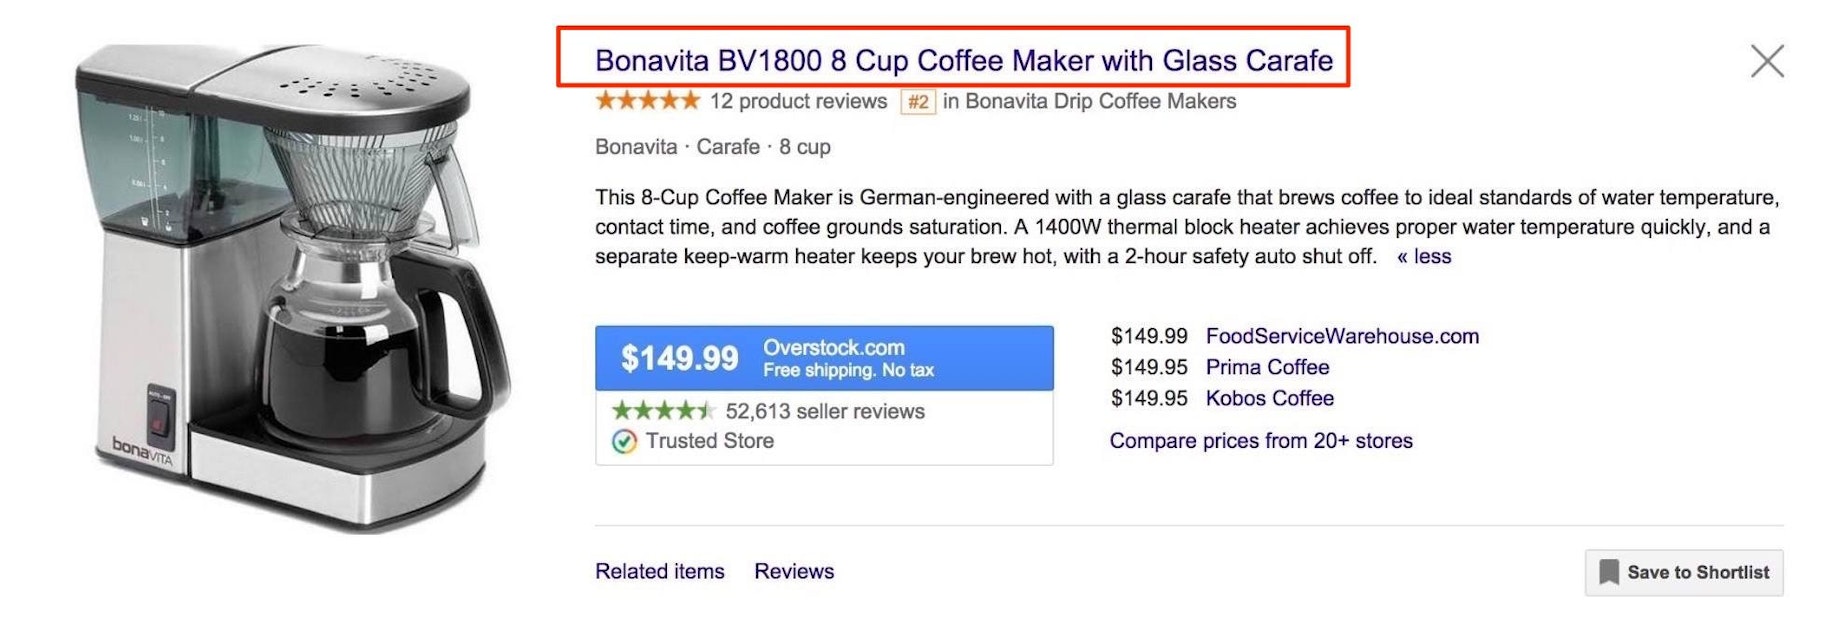Click the five-star product rating stars

coord(647,101)
